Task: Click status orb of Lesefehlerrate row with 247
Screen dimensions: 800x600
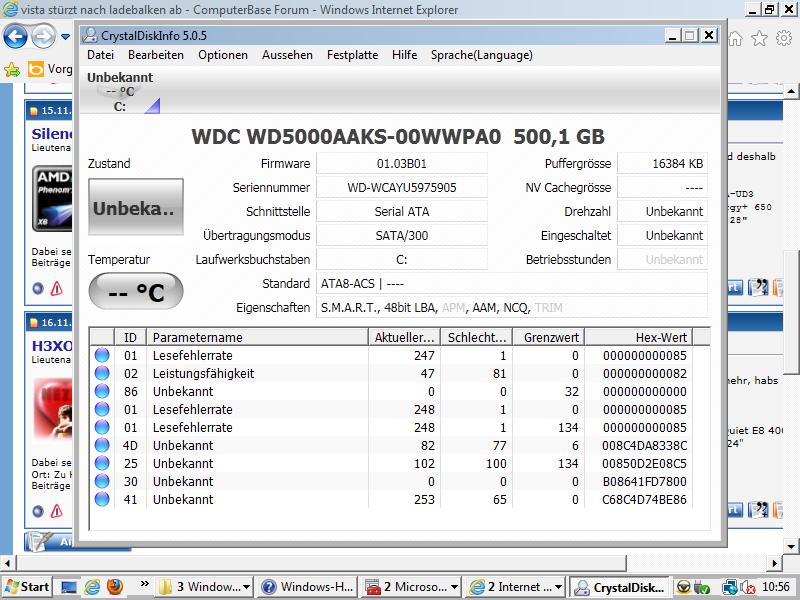Action: click(x=102, y=355)
